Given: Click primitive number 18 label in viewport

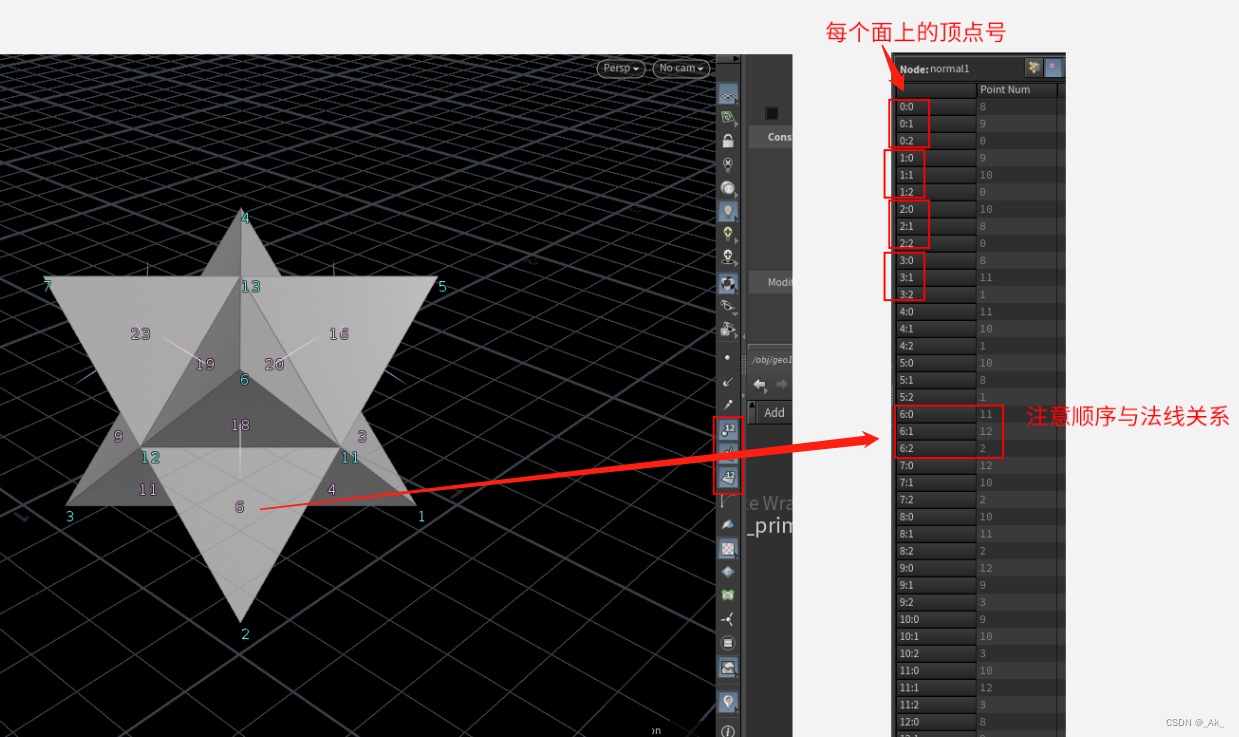Looking at the screenshot, I should pos(240,425).
